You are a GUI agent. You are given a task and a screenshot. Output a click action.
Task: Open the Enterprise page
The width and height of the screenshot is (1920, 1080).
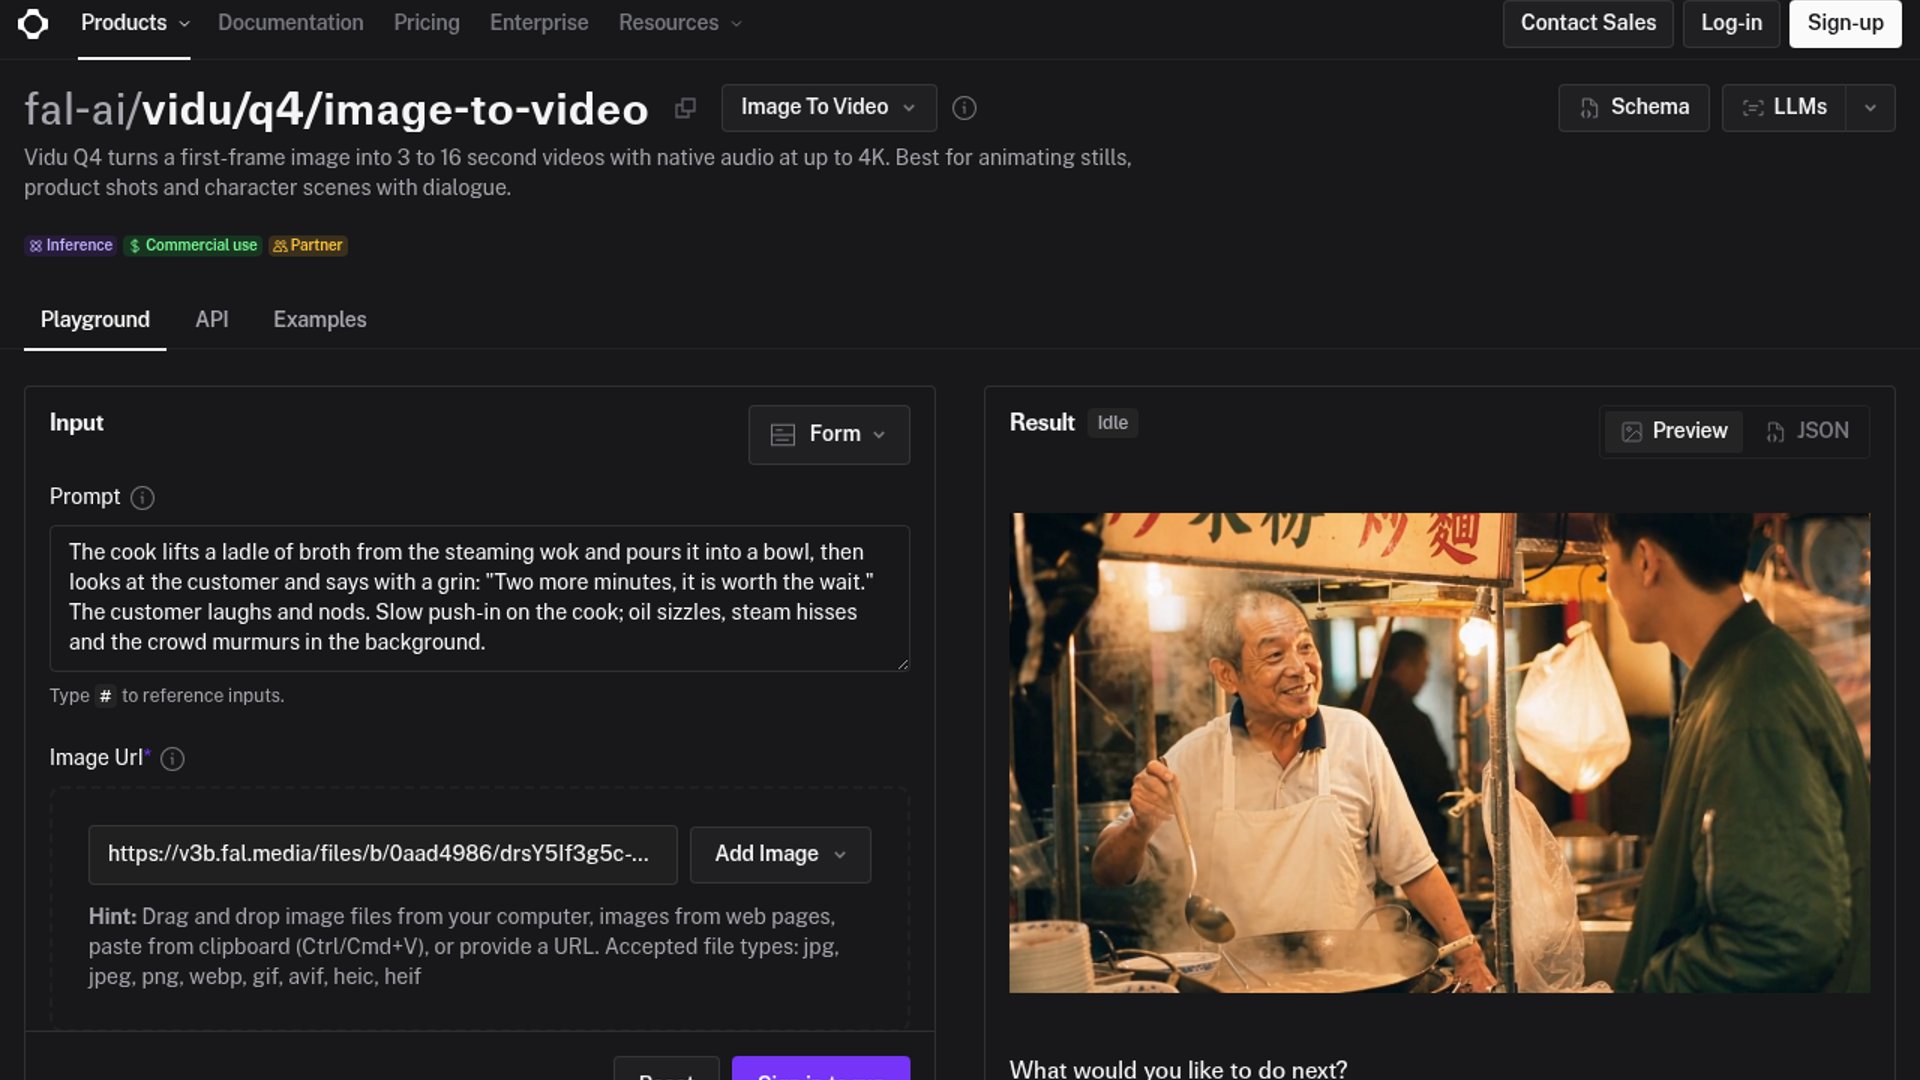[x=539, y=23]
